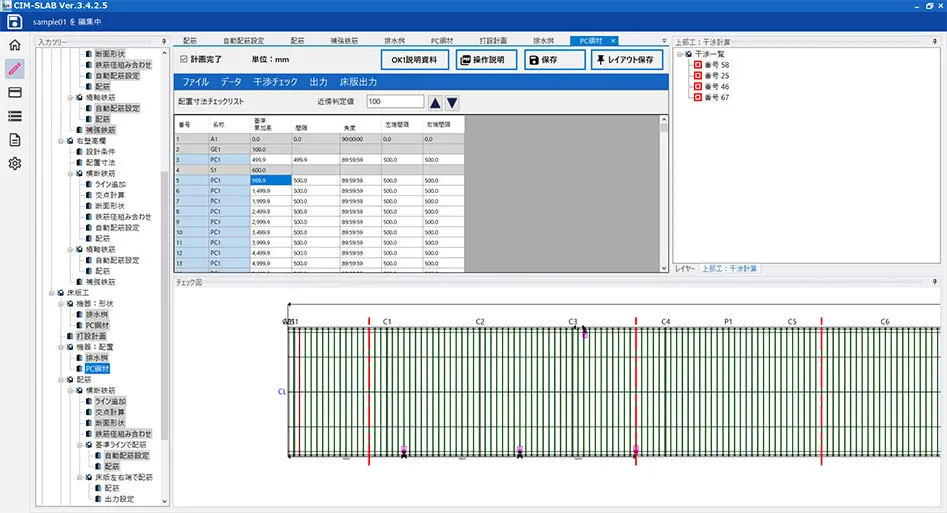Open the tab overflow dropdown arrow

[664, 41]
